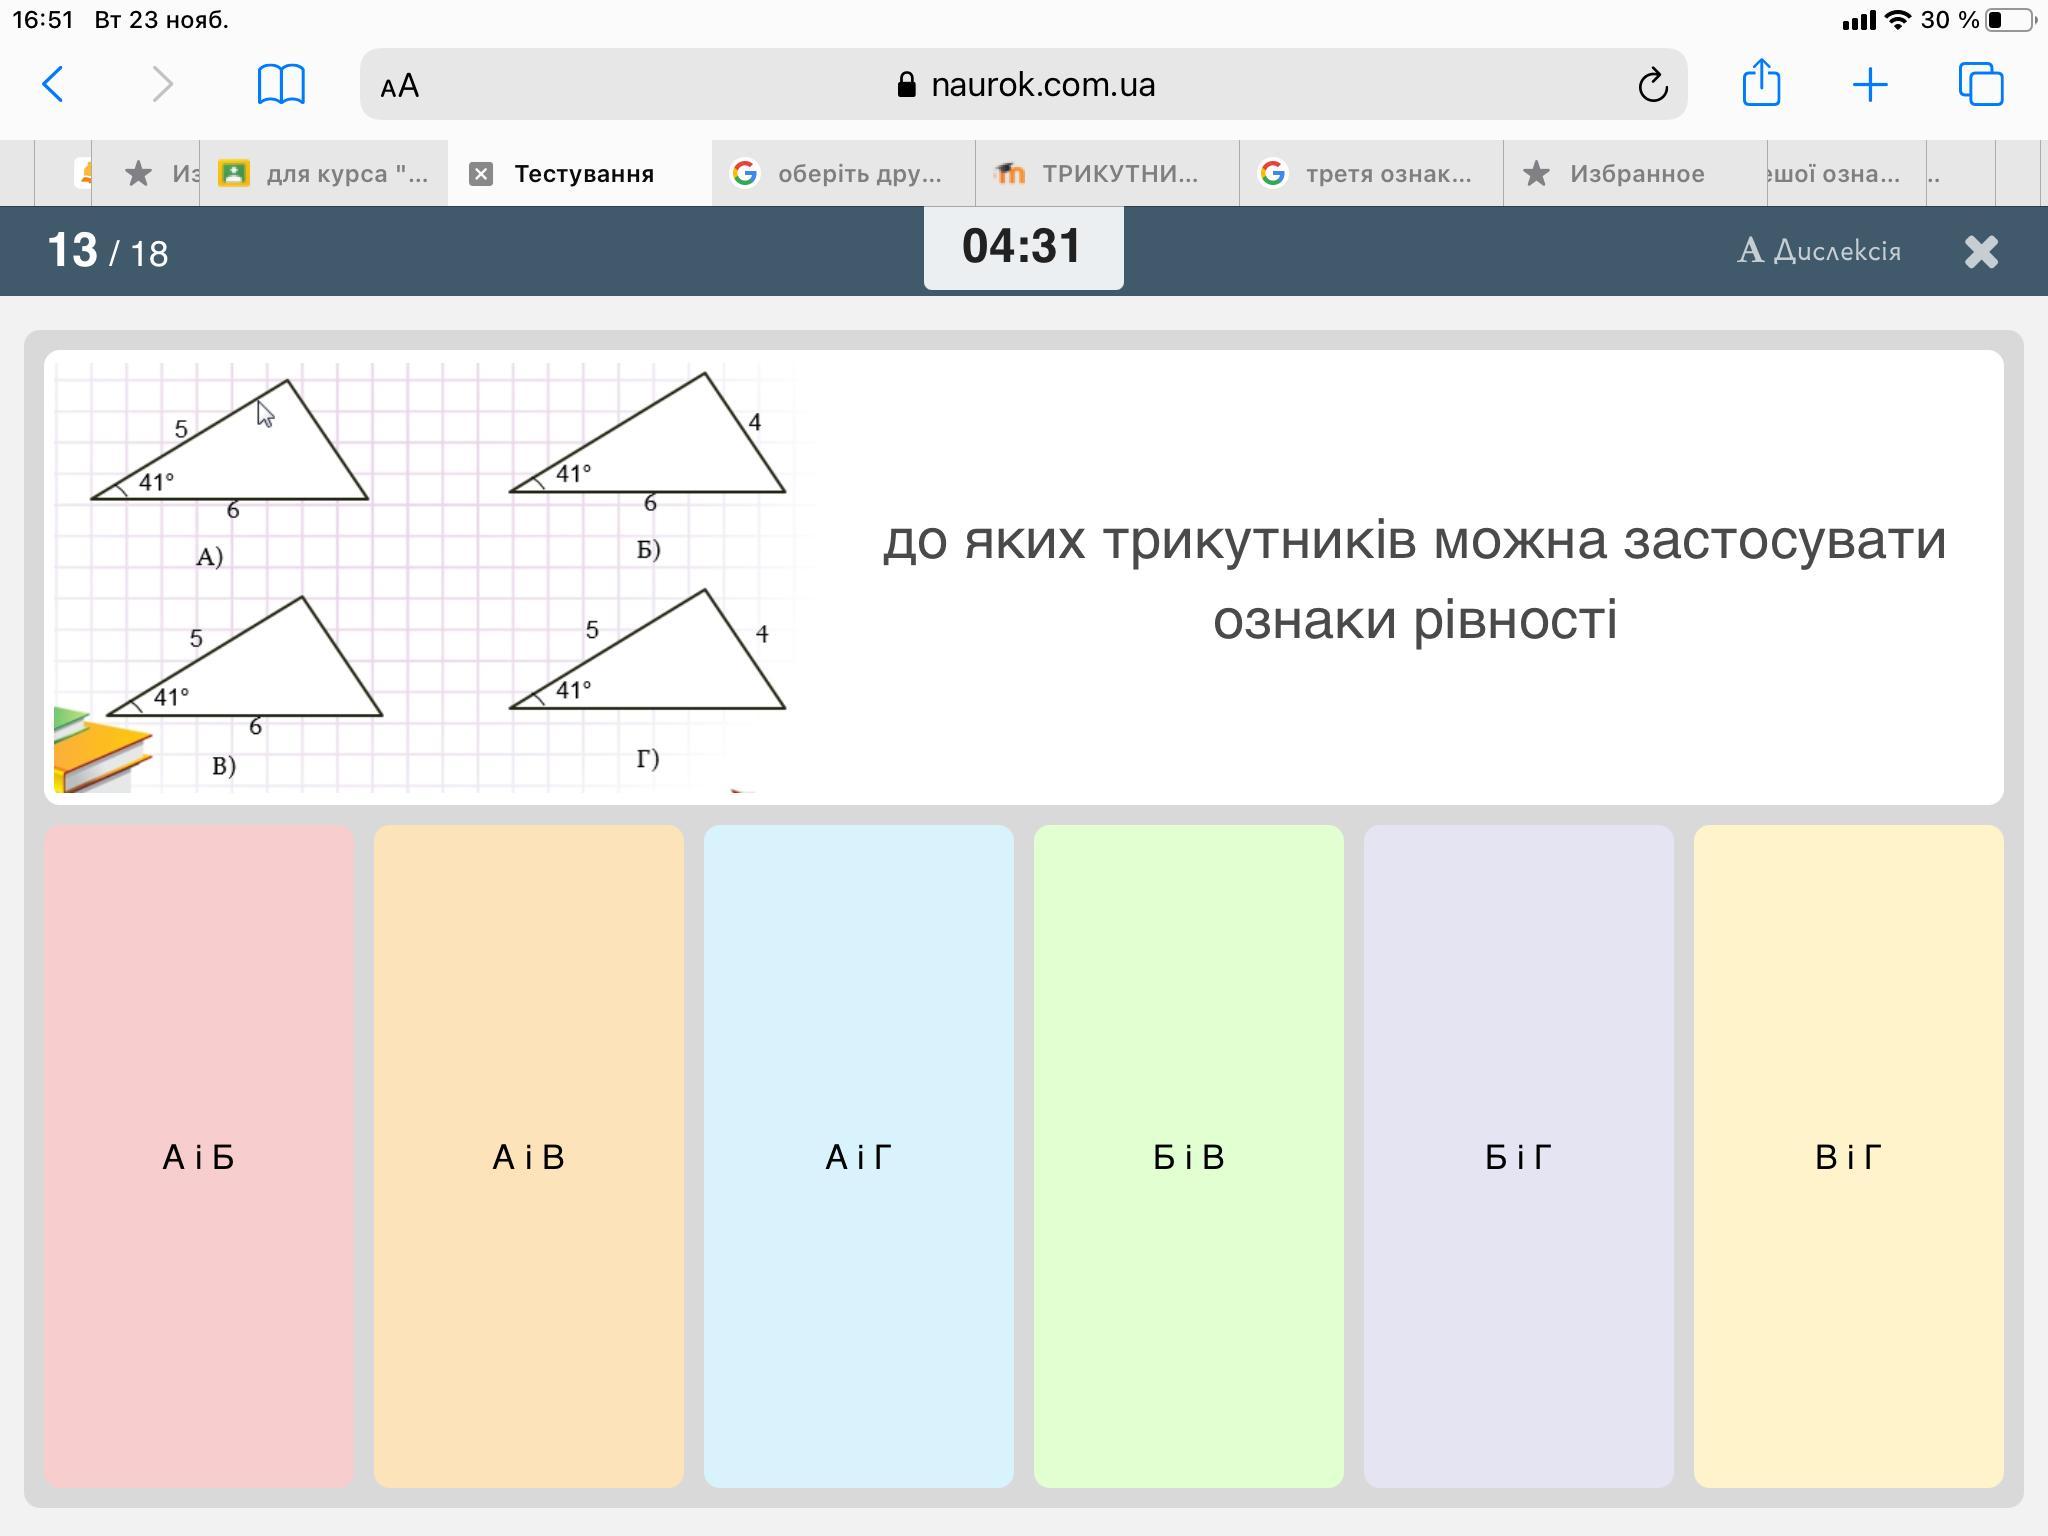Viewport: 2048px width, 1536px height.
Task: Switch to the ТРИКУТНИ... tab
Action: click(x=1106, y=174)
